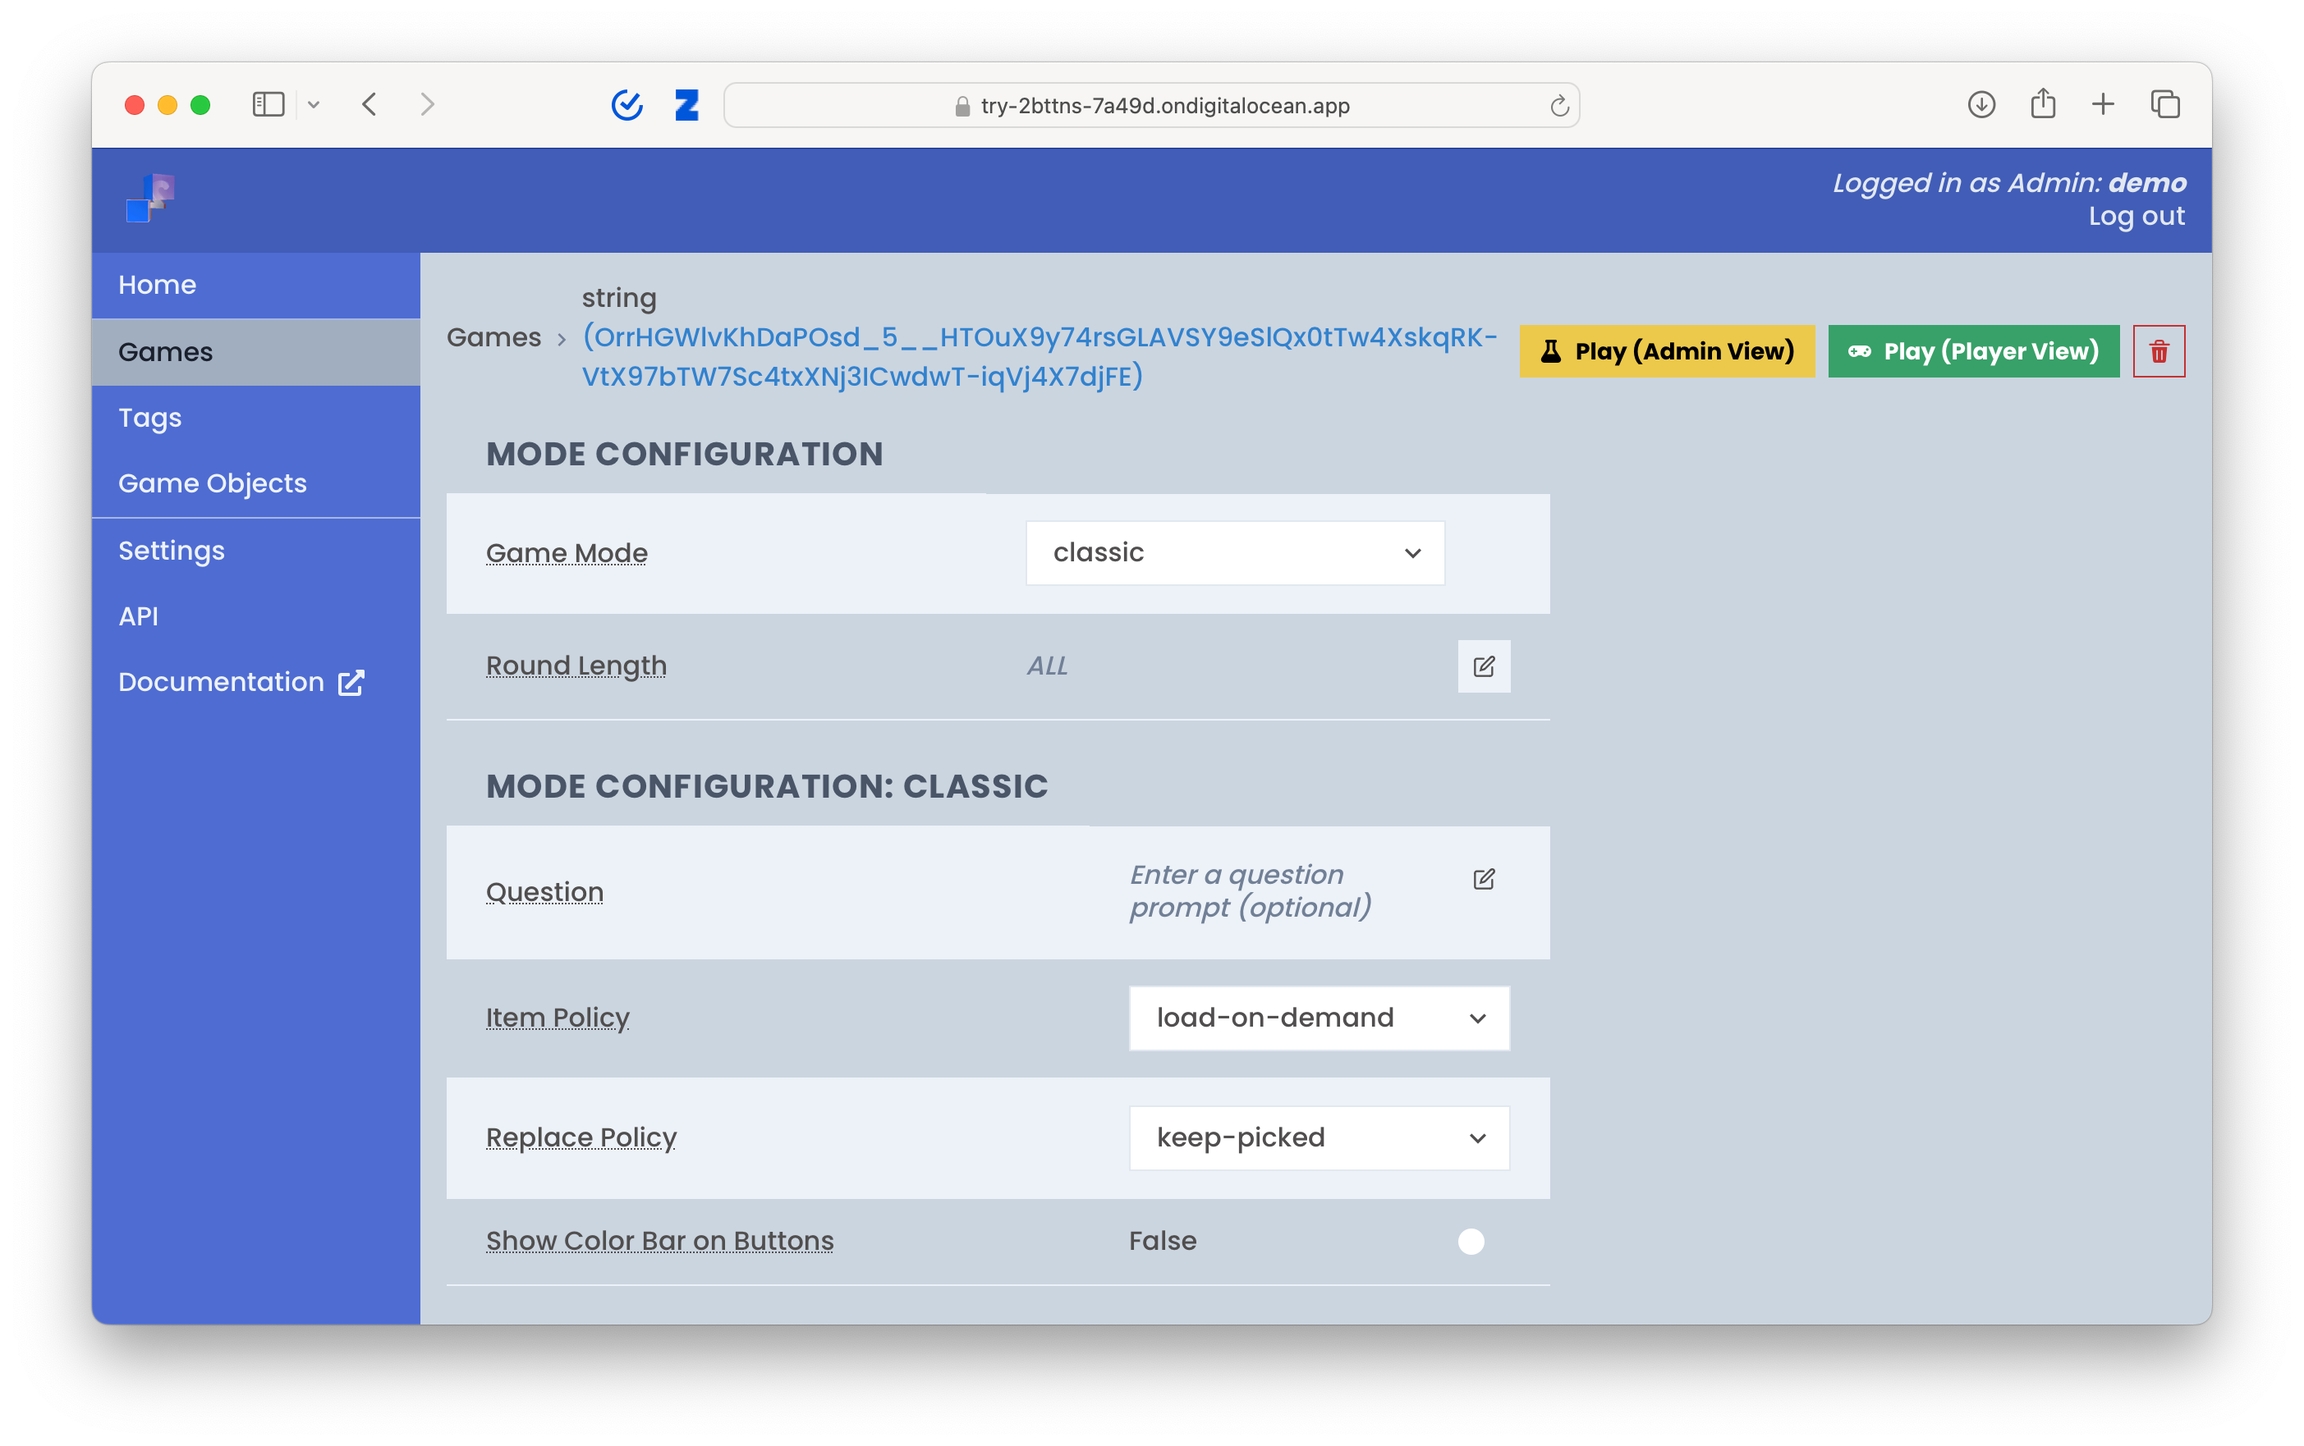
Task: Toggle the Safari sidebar panel icon
Action: coord(268,104)
